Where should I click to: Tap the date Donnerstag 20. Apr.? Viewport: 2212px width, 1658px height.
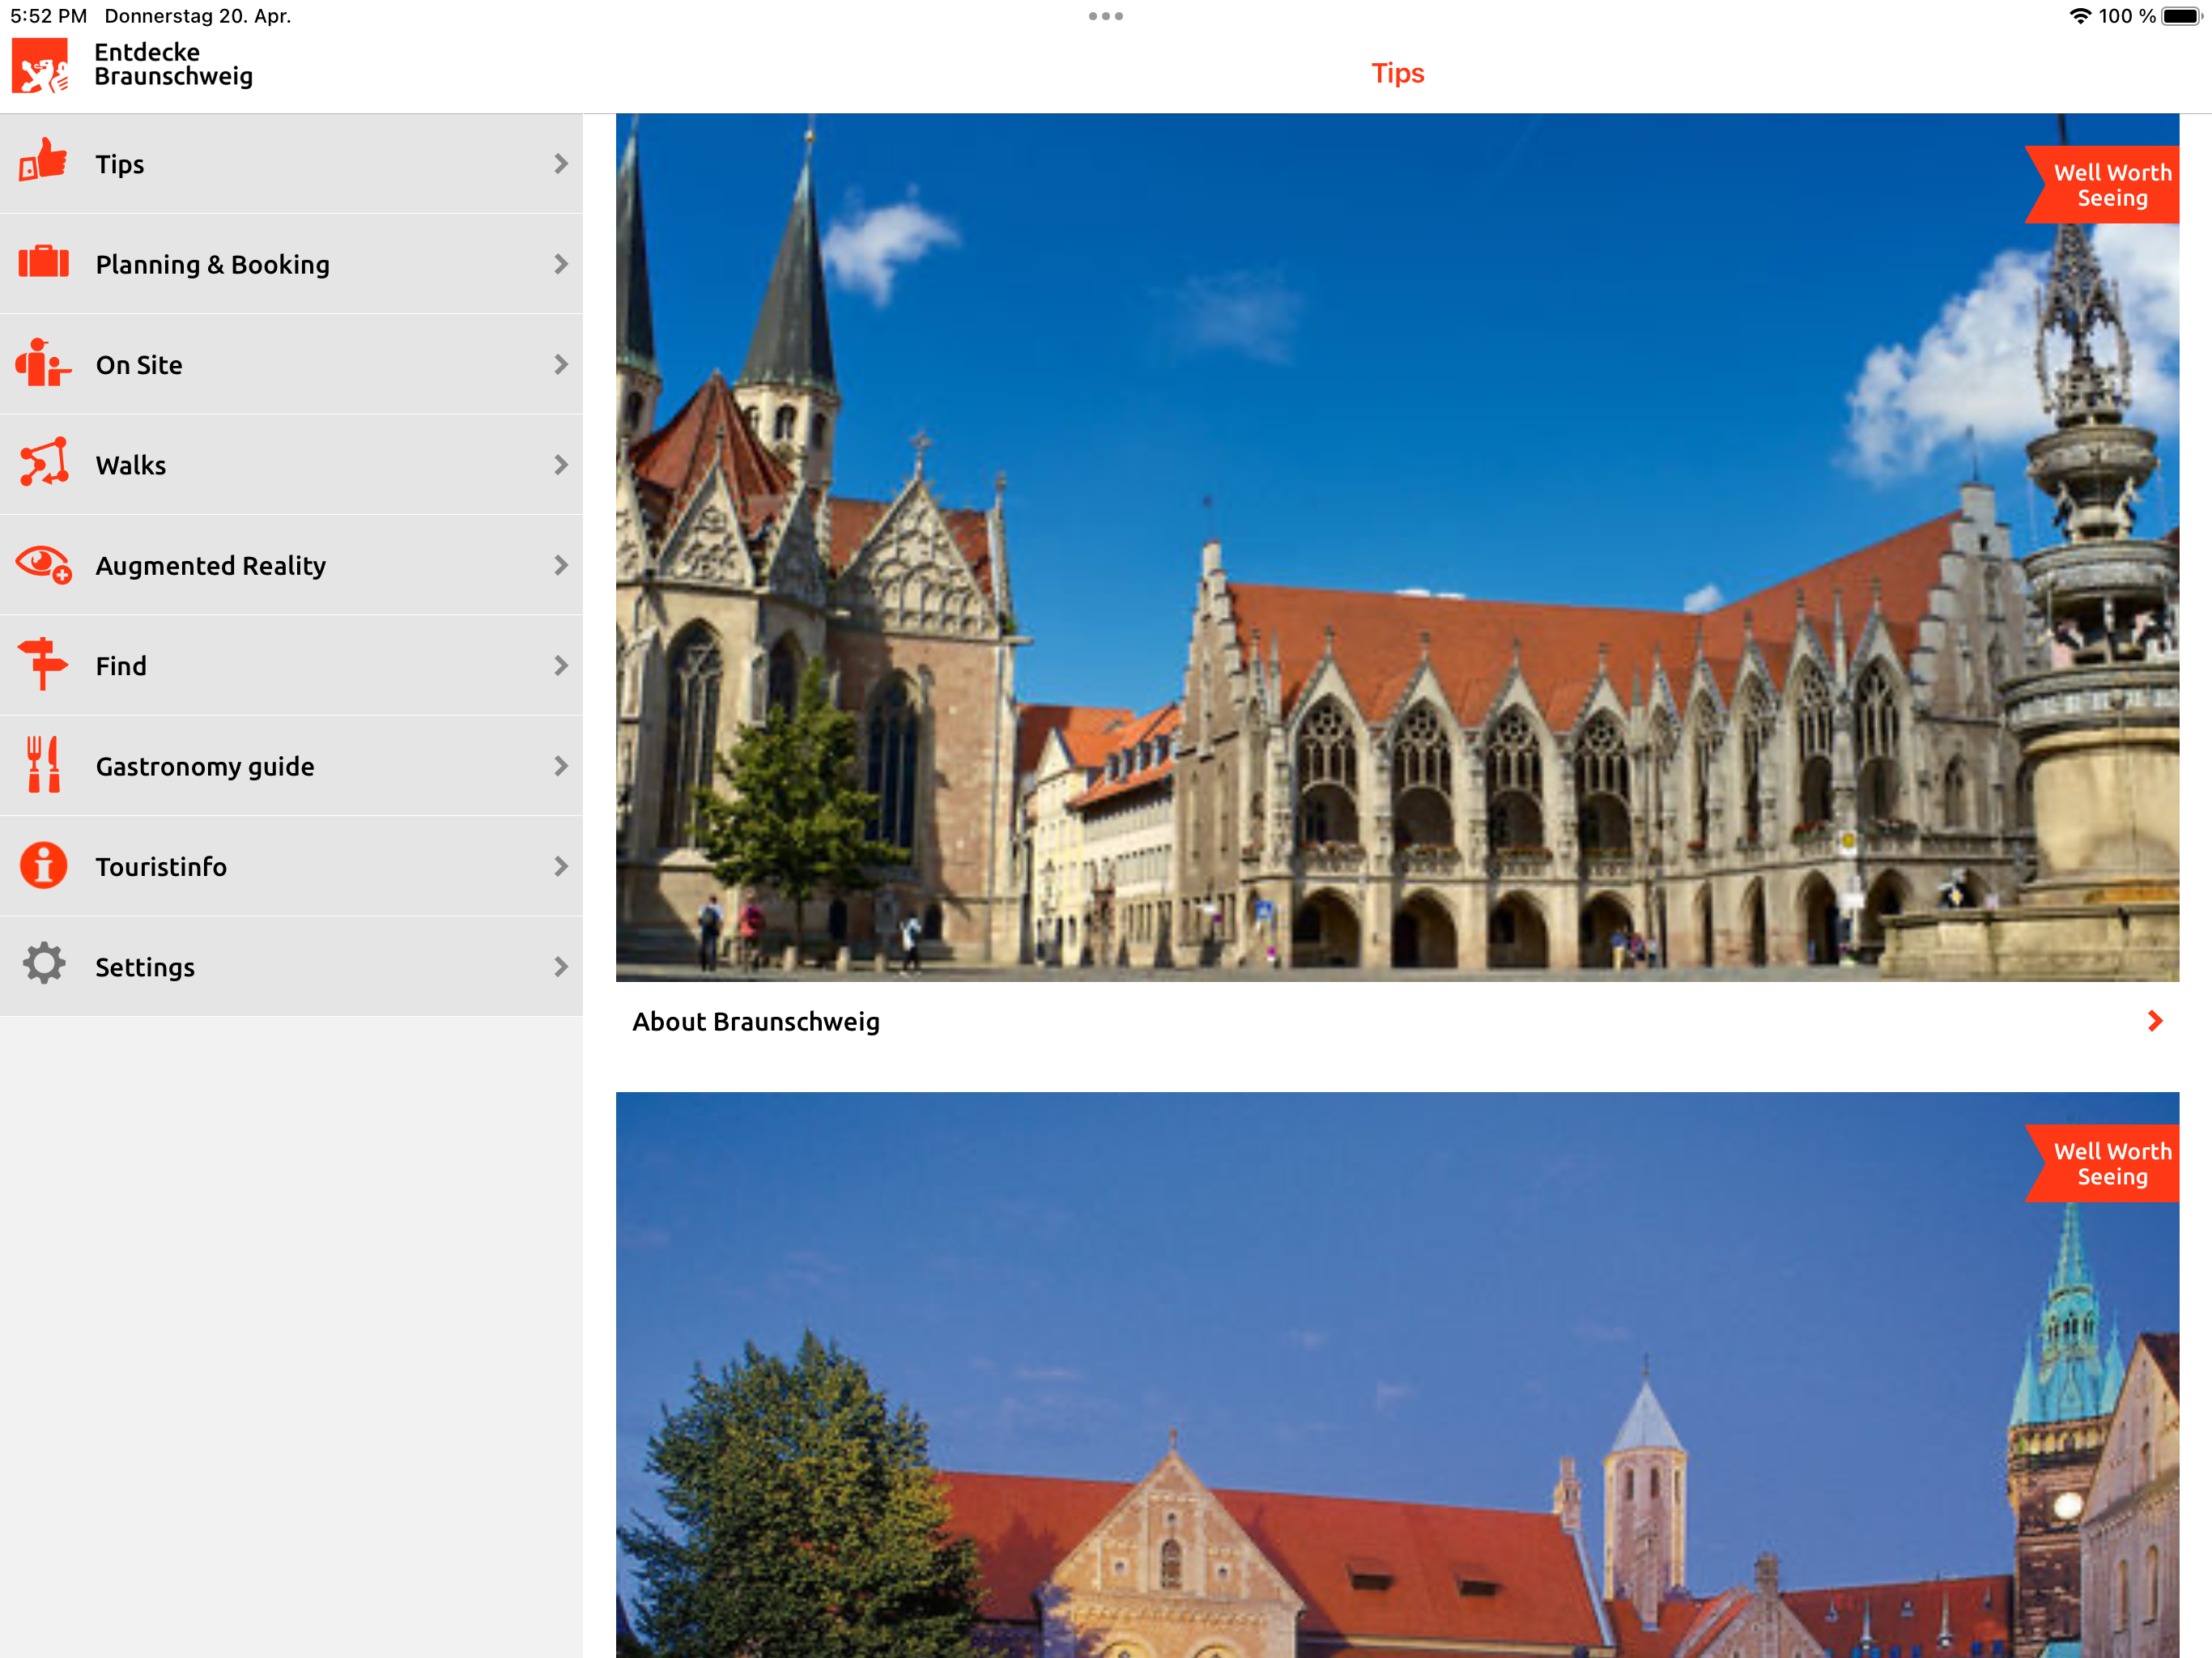(x=198, y=16)
